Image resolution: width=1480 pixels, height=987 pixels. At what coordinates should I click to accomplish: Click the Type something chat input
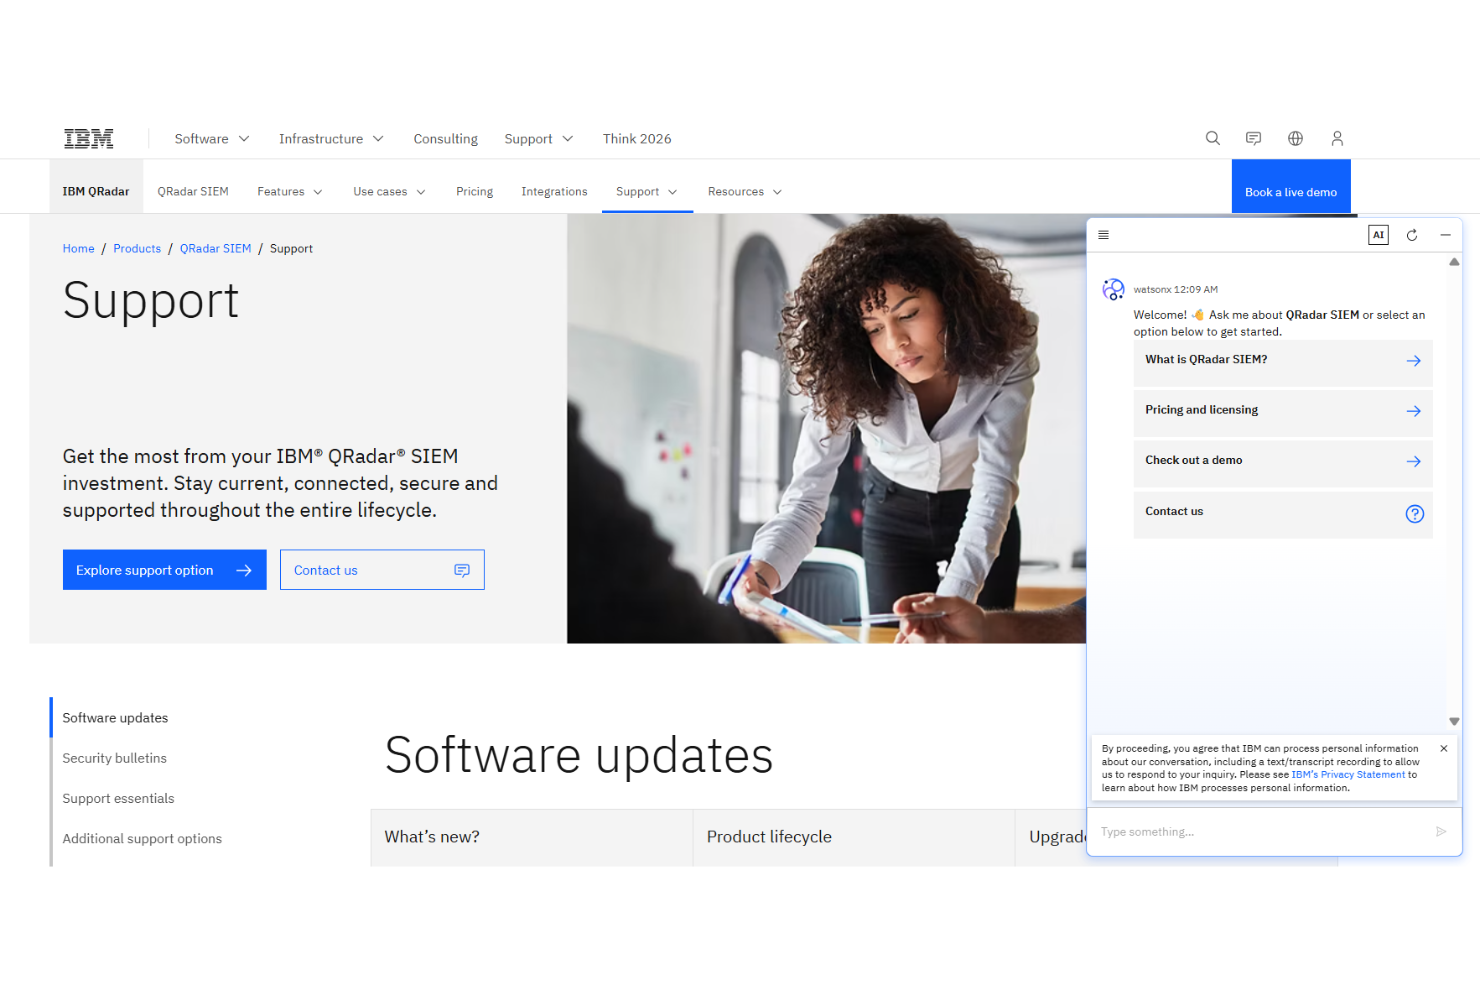tap(1260, 832)
